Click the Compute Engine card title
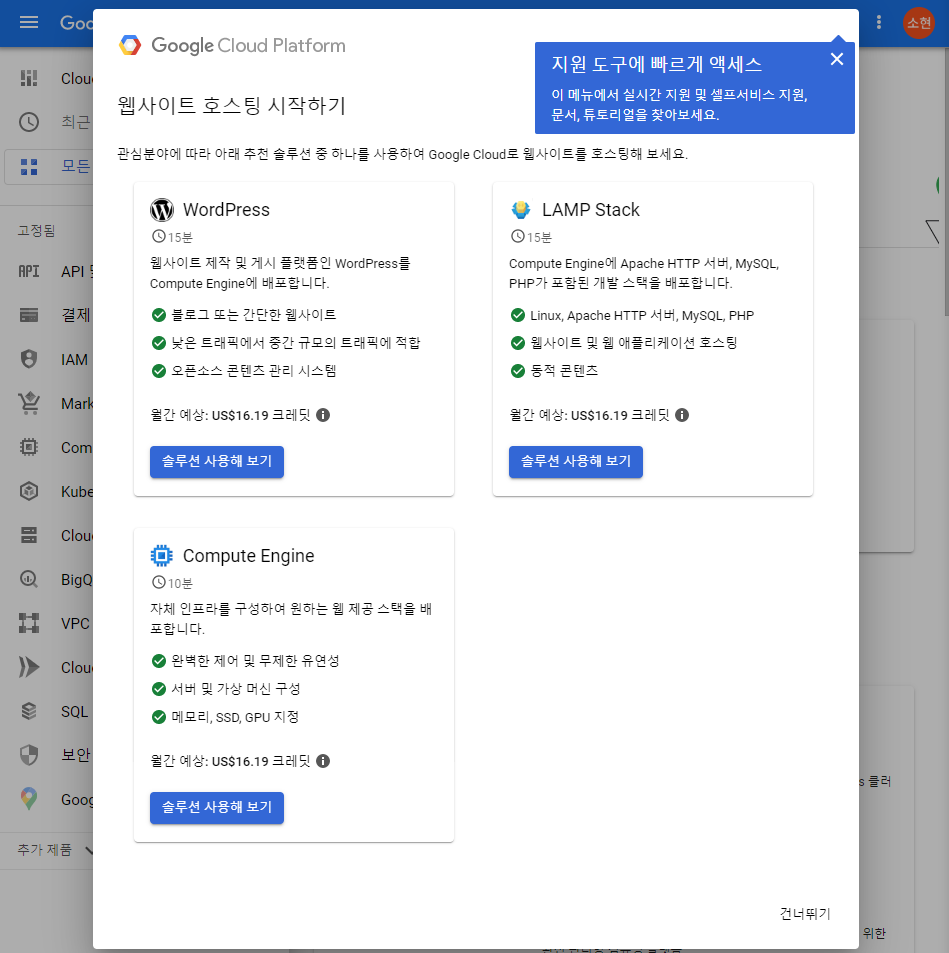This screenshot has width=949, height=953. pos(249,556)
